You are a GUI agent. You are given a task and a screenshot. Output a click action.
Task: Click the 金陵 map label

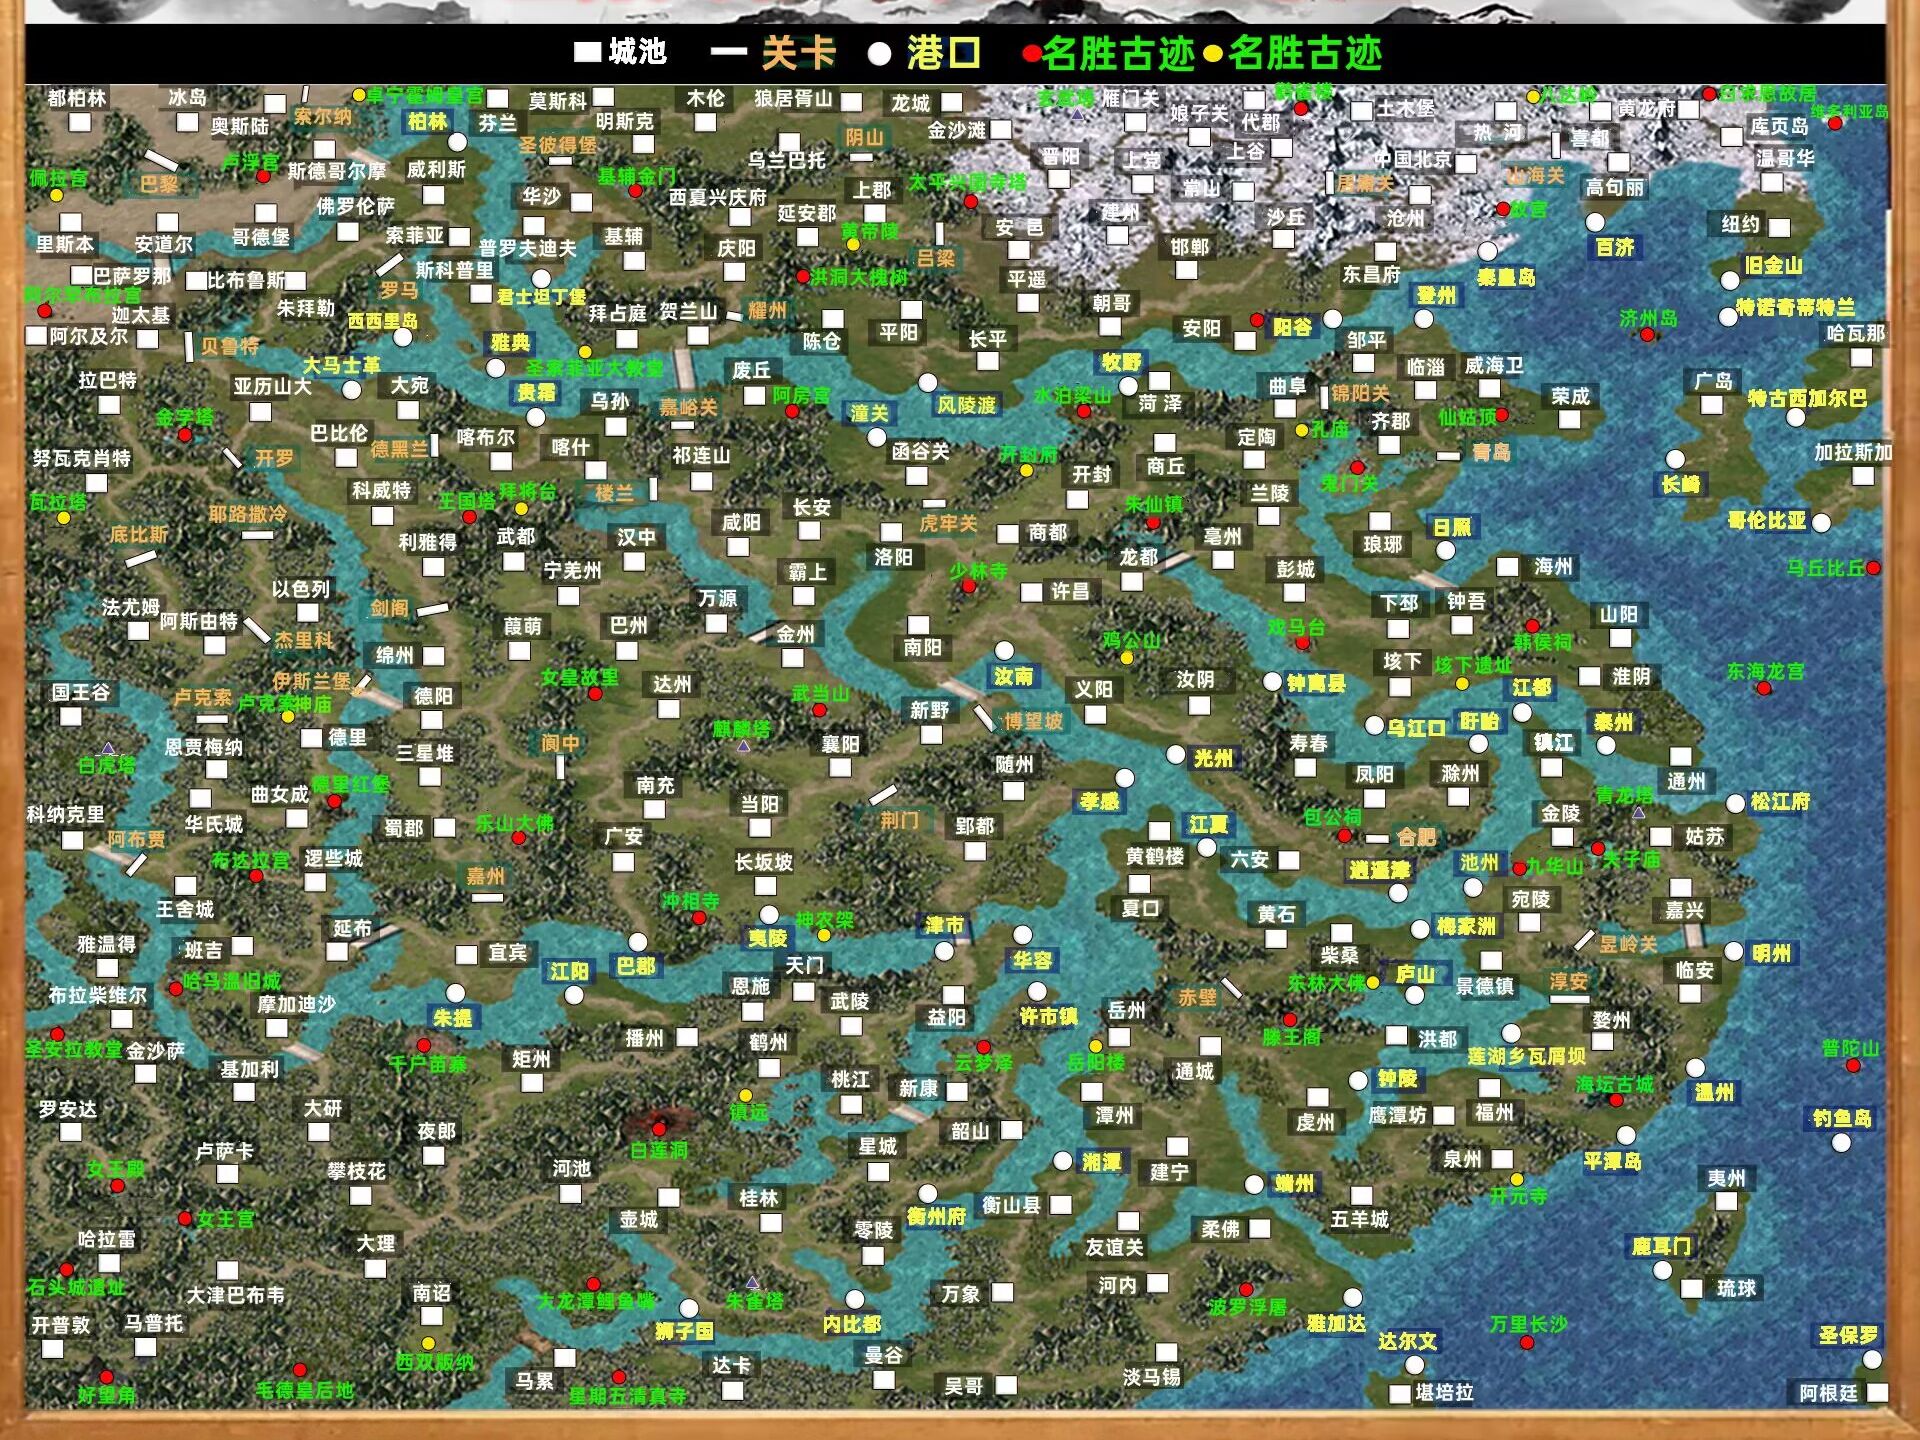pyautogui.click(x=1561, y=814)
